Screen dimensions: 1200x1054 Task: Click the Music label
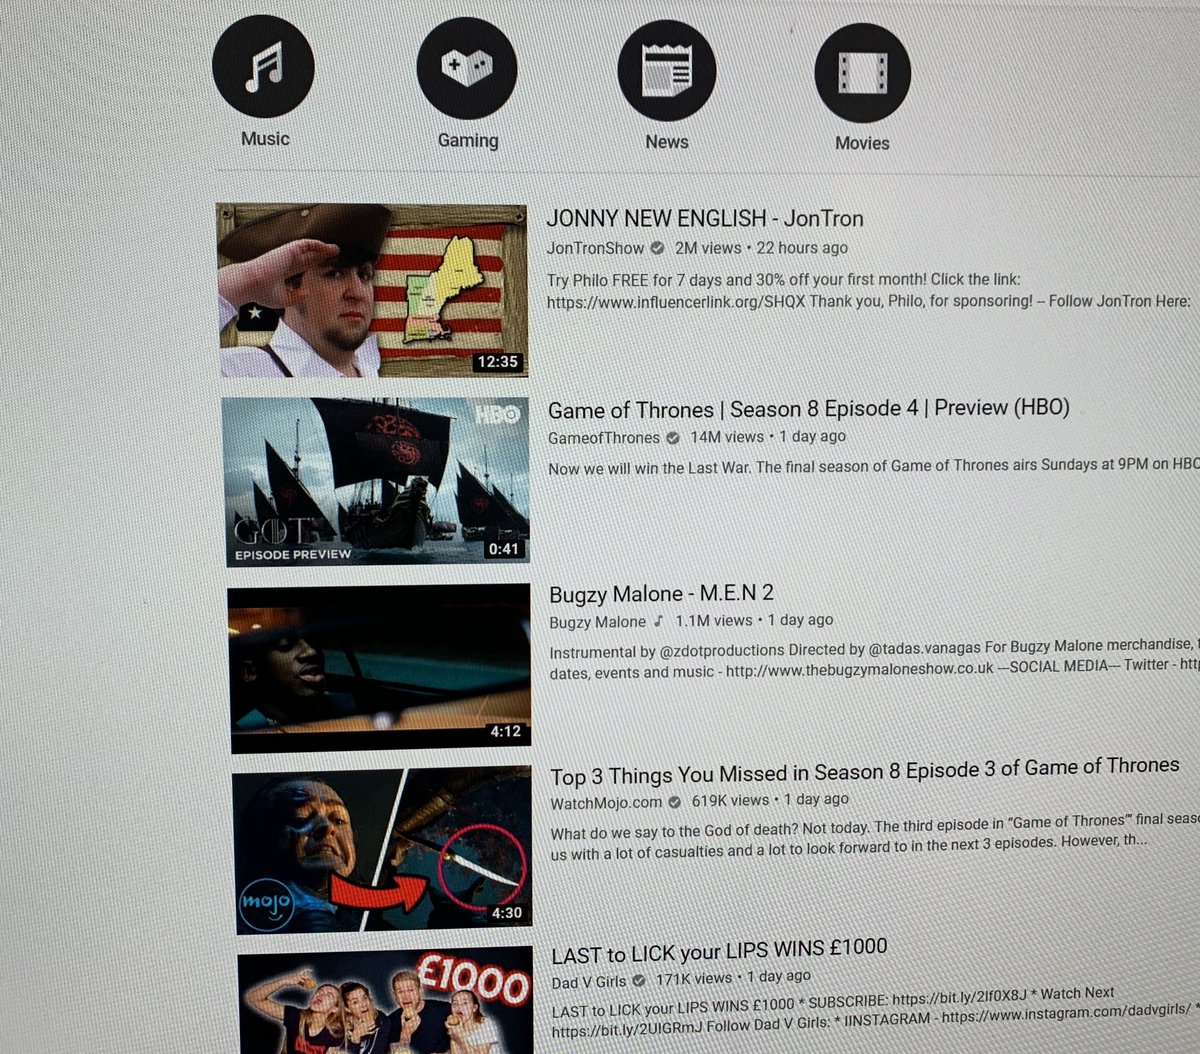(265, 139)
